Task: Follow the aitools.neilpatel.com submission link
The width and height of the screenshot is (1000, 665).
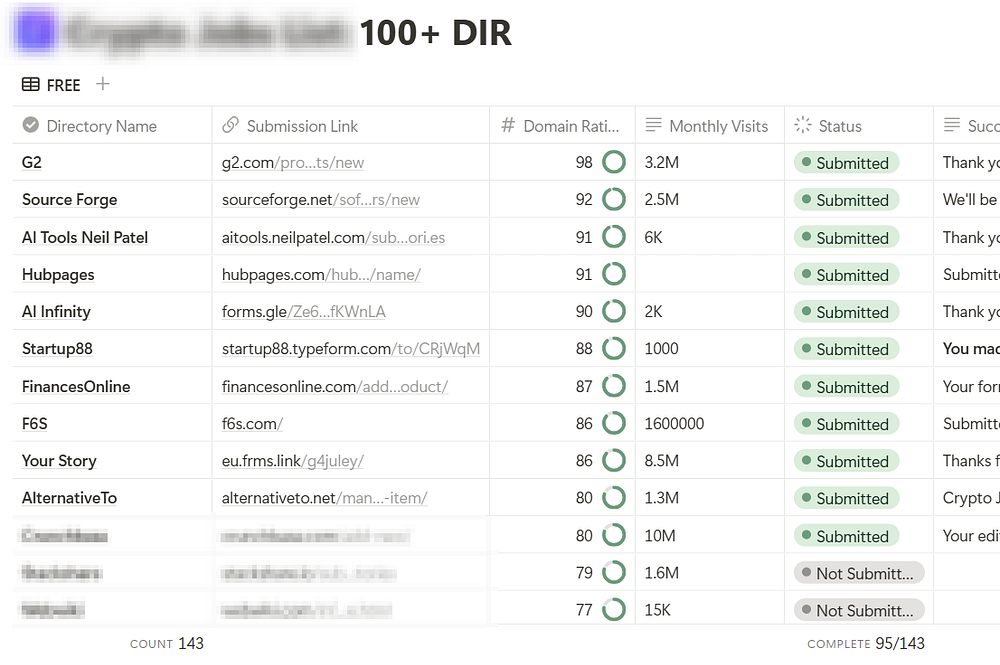Action: click(334, 237)
